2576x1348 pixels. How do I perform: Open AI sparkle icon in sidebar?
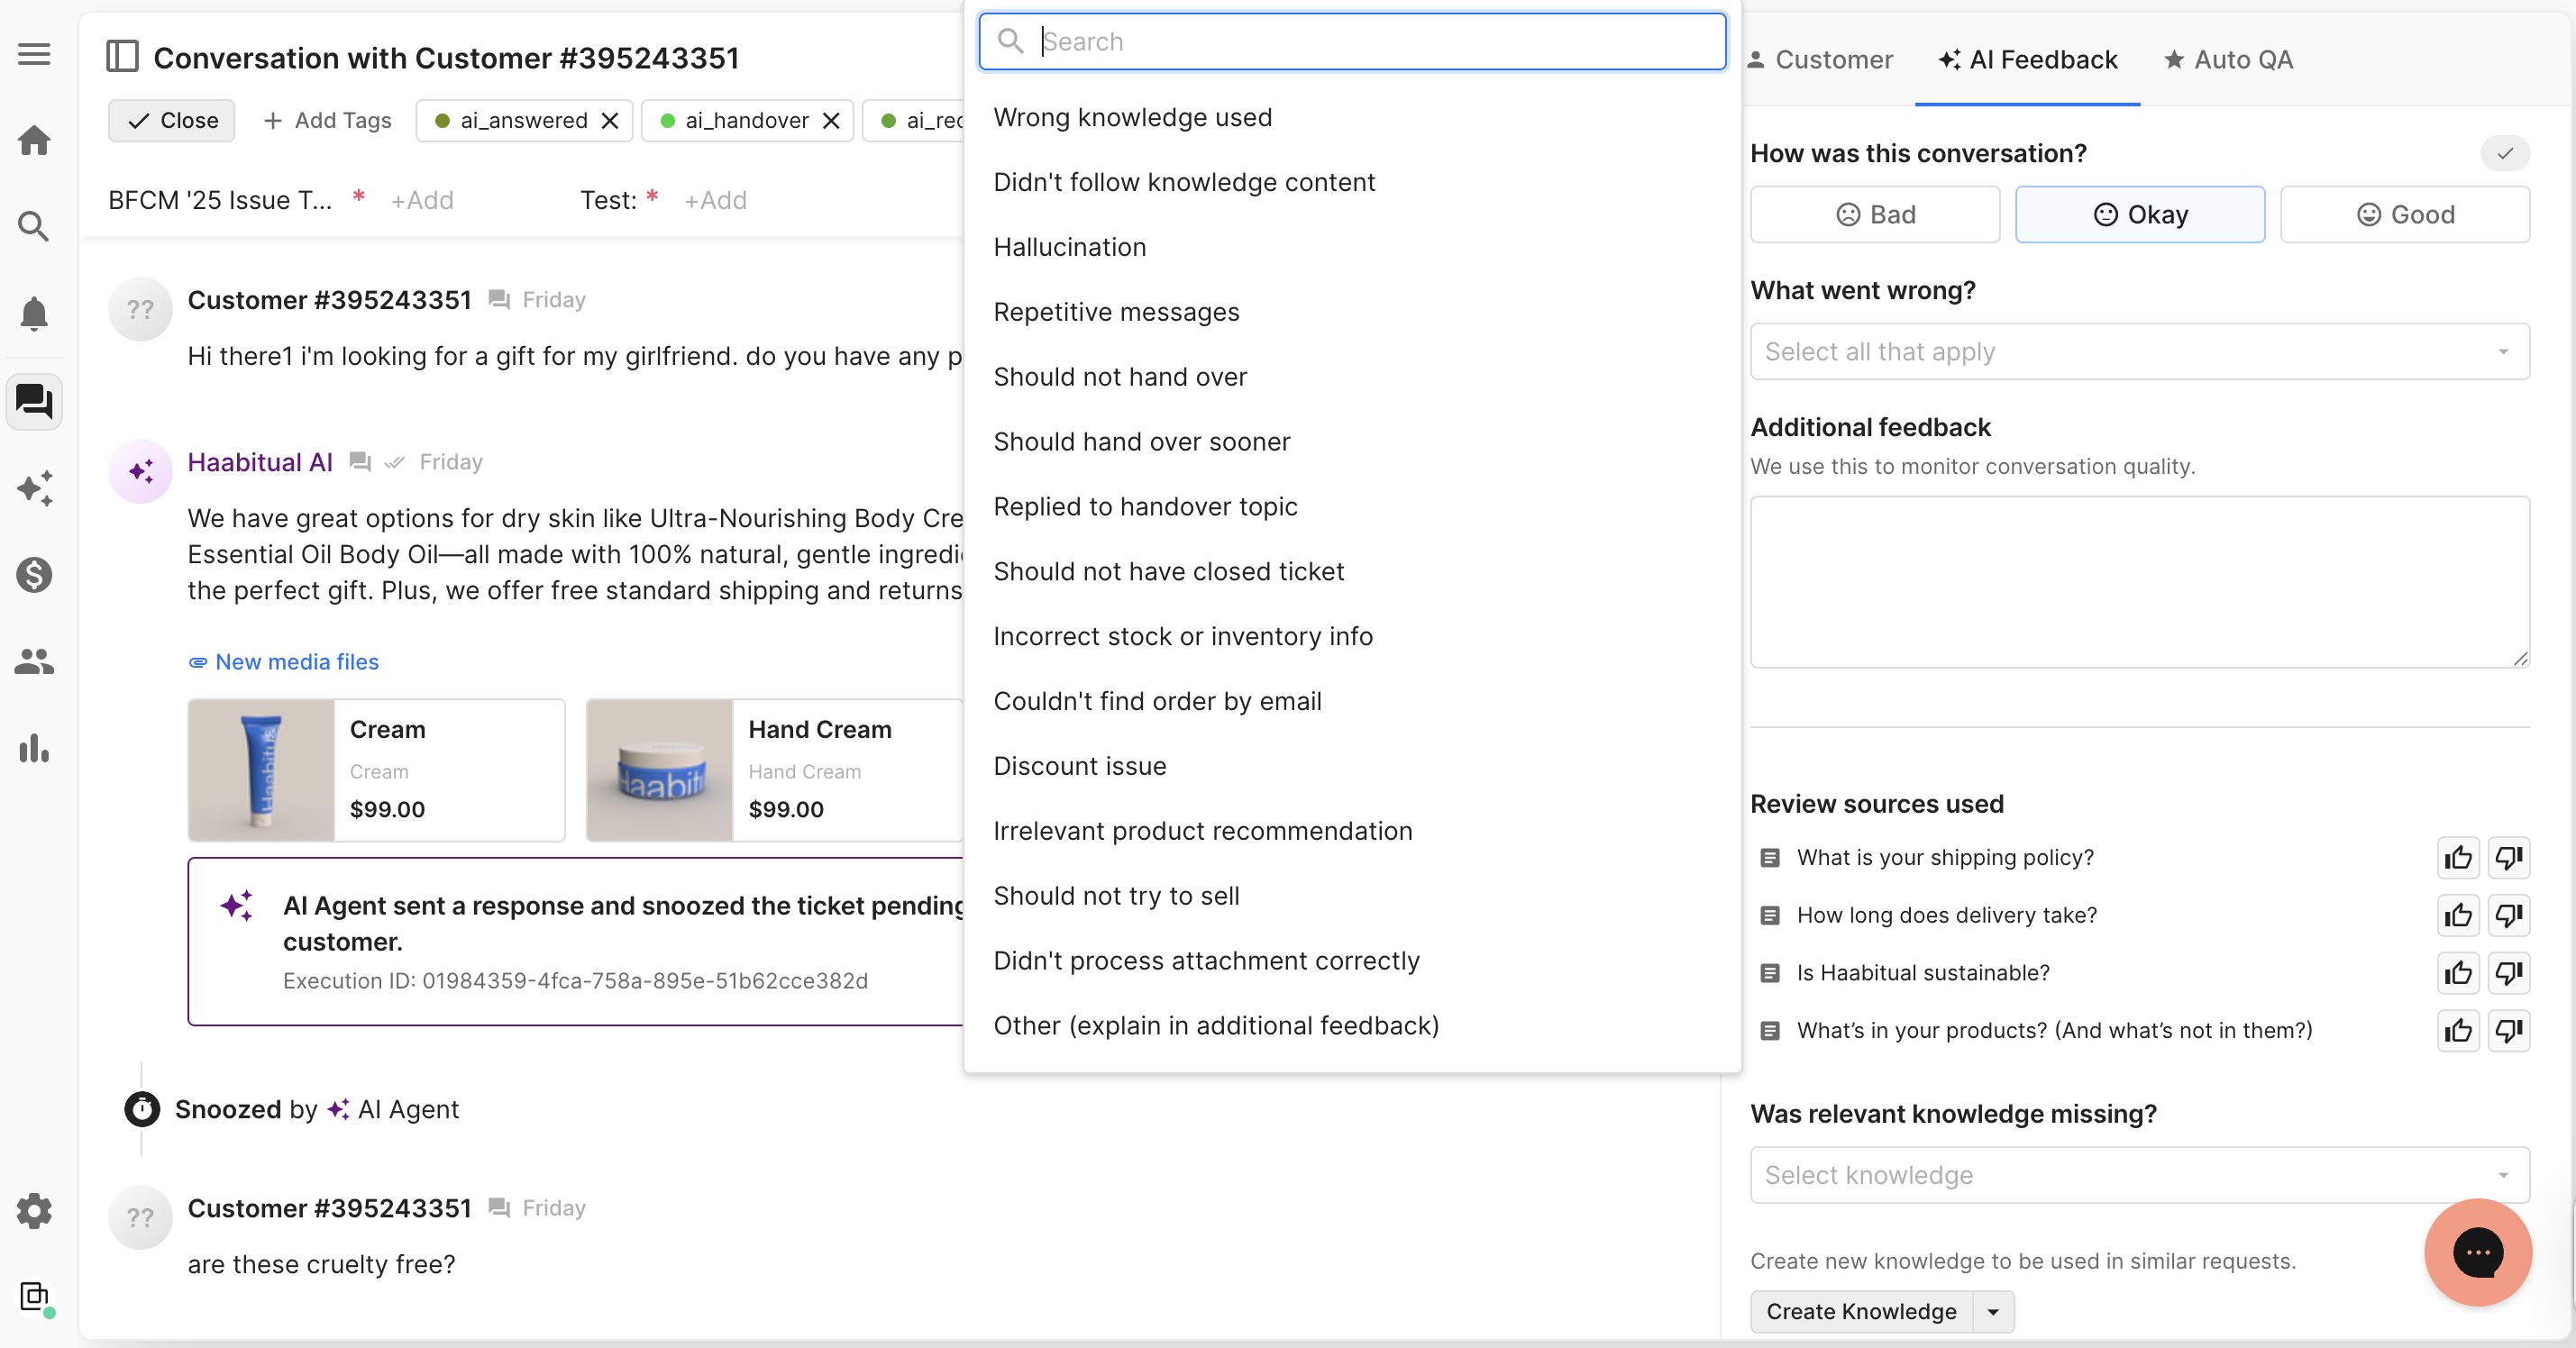tap(34, 488)
